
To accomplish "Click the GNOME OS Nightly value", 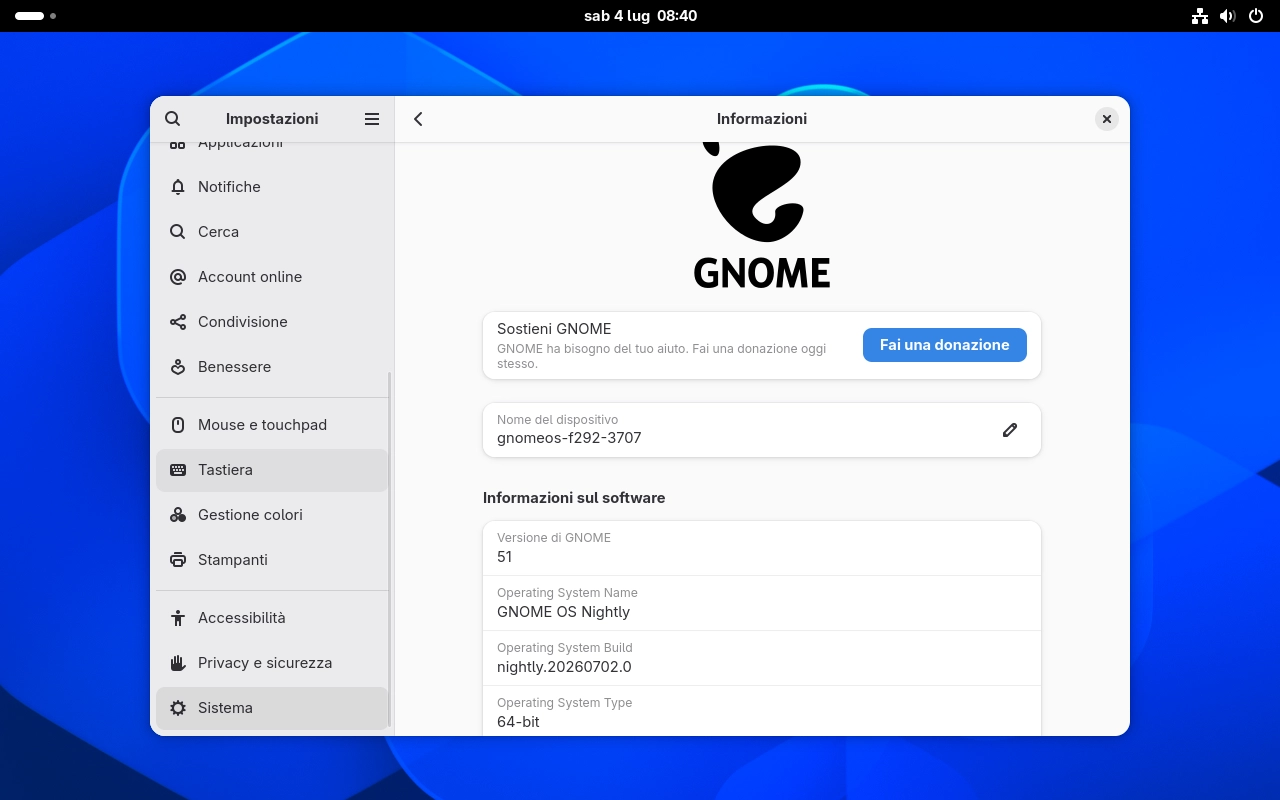I will click(563, 612).
